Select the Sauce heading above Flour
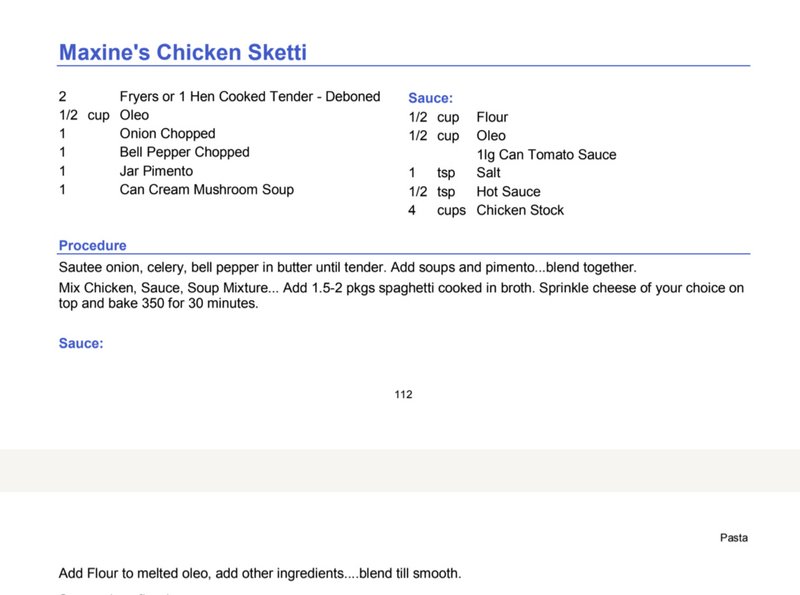 pos(430,98)
